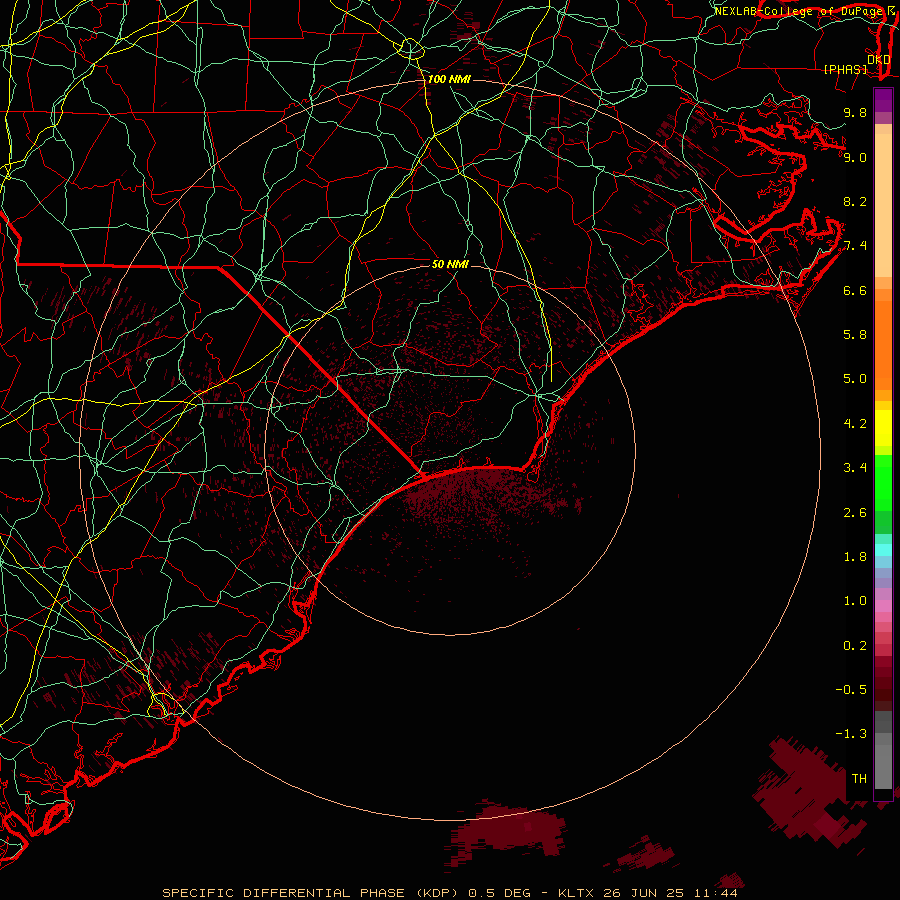Click the 9.0 scale value
This screenshot has height=900, width=900.
pyautogui.click(x=855, y=157)
